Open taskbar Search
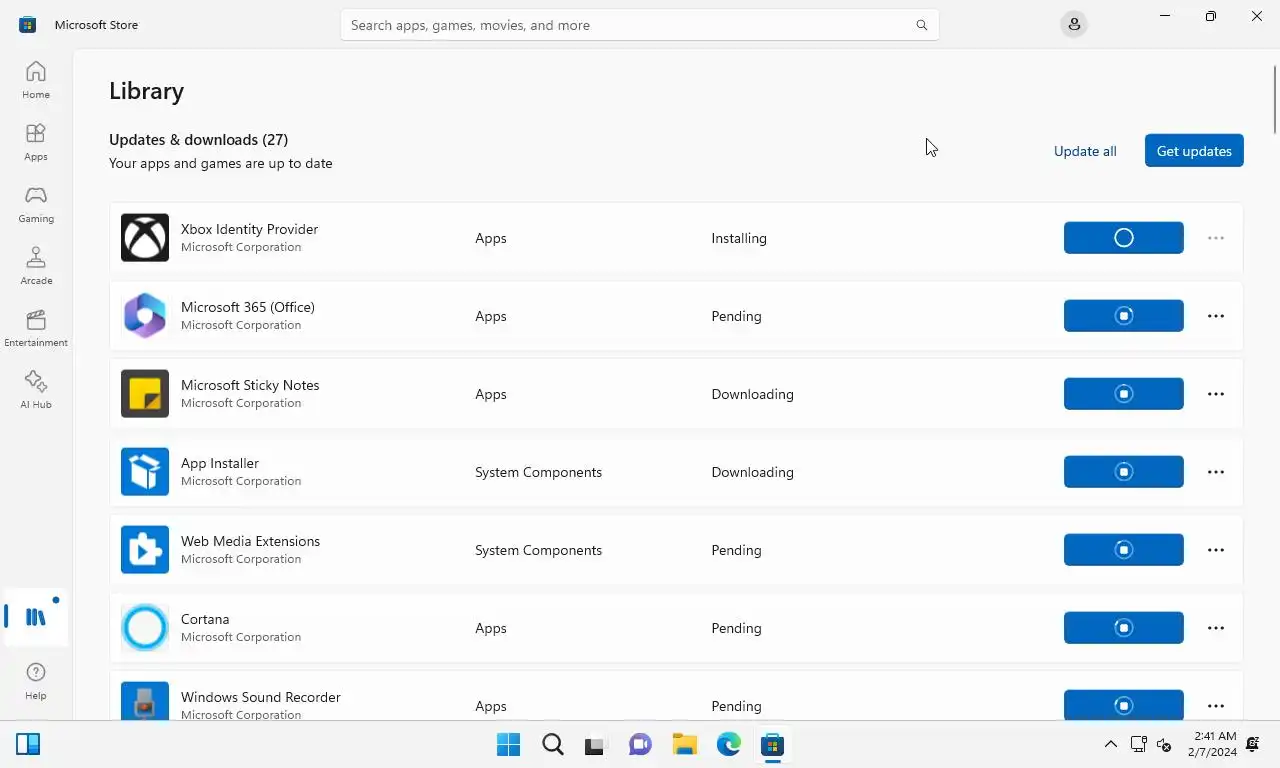The height and width of the screenshot is (768, 1280). [x=553, y=745]
